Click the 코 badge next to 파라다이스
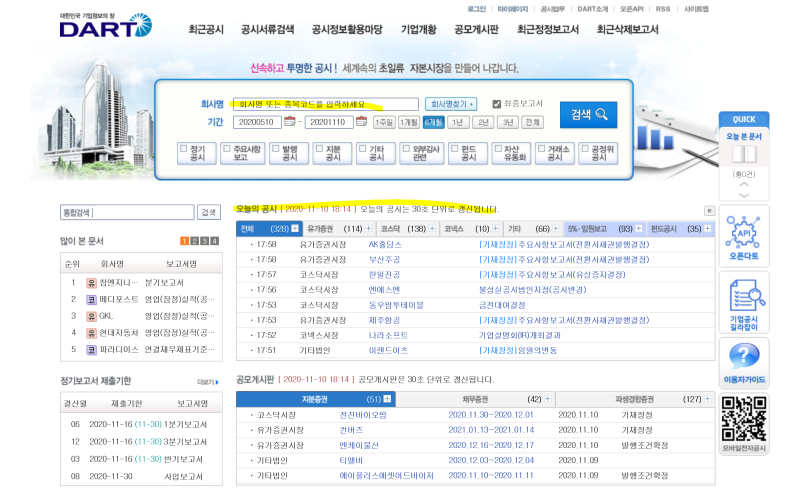The image size is (800, 488). point(91,350)
